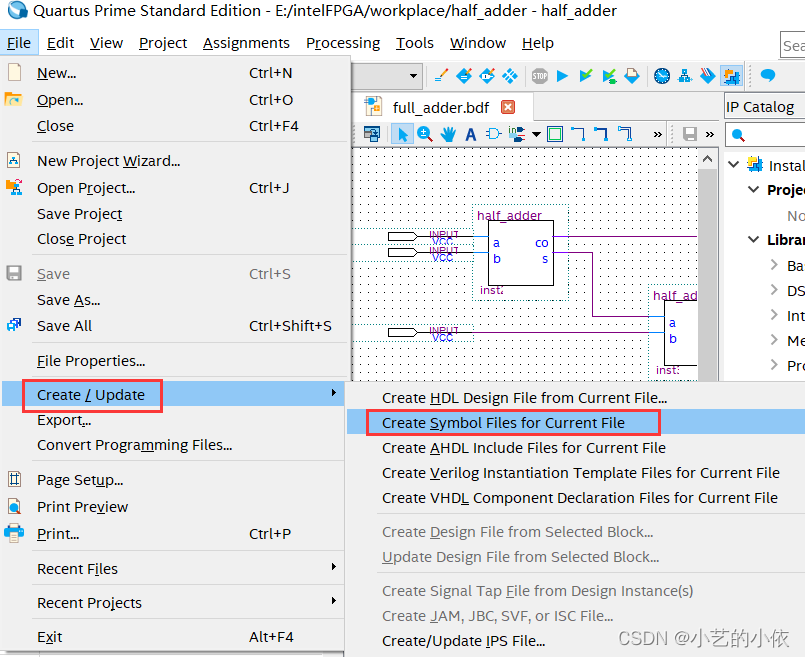Click the Platform Designer highlighted toolbar icon
This screenshot has height=657, width=805.
click(x=731, y=76)
